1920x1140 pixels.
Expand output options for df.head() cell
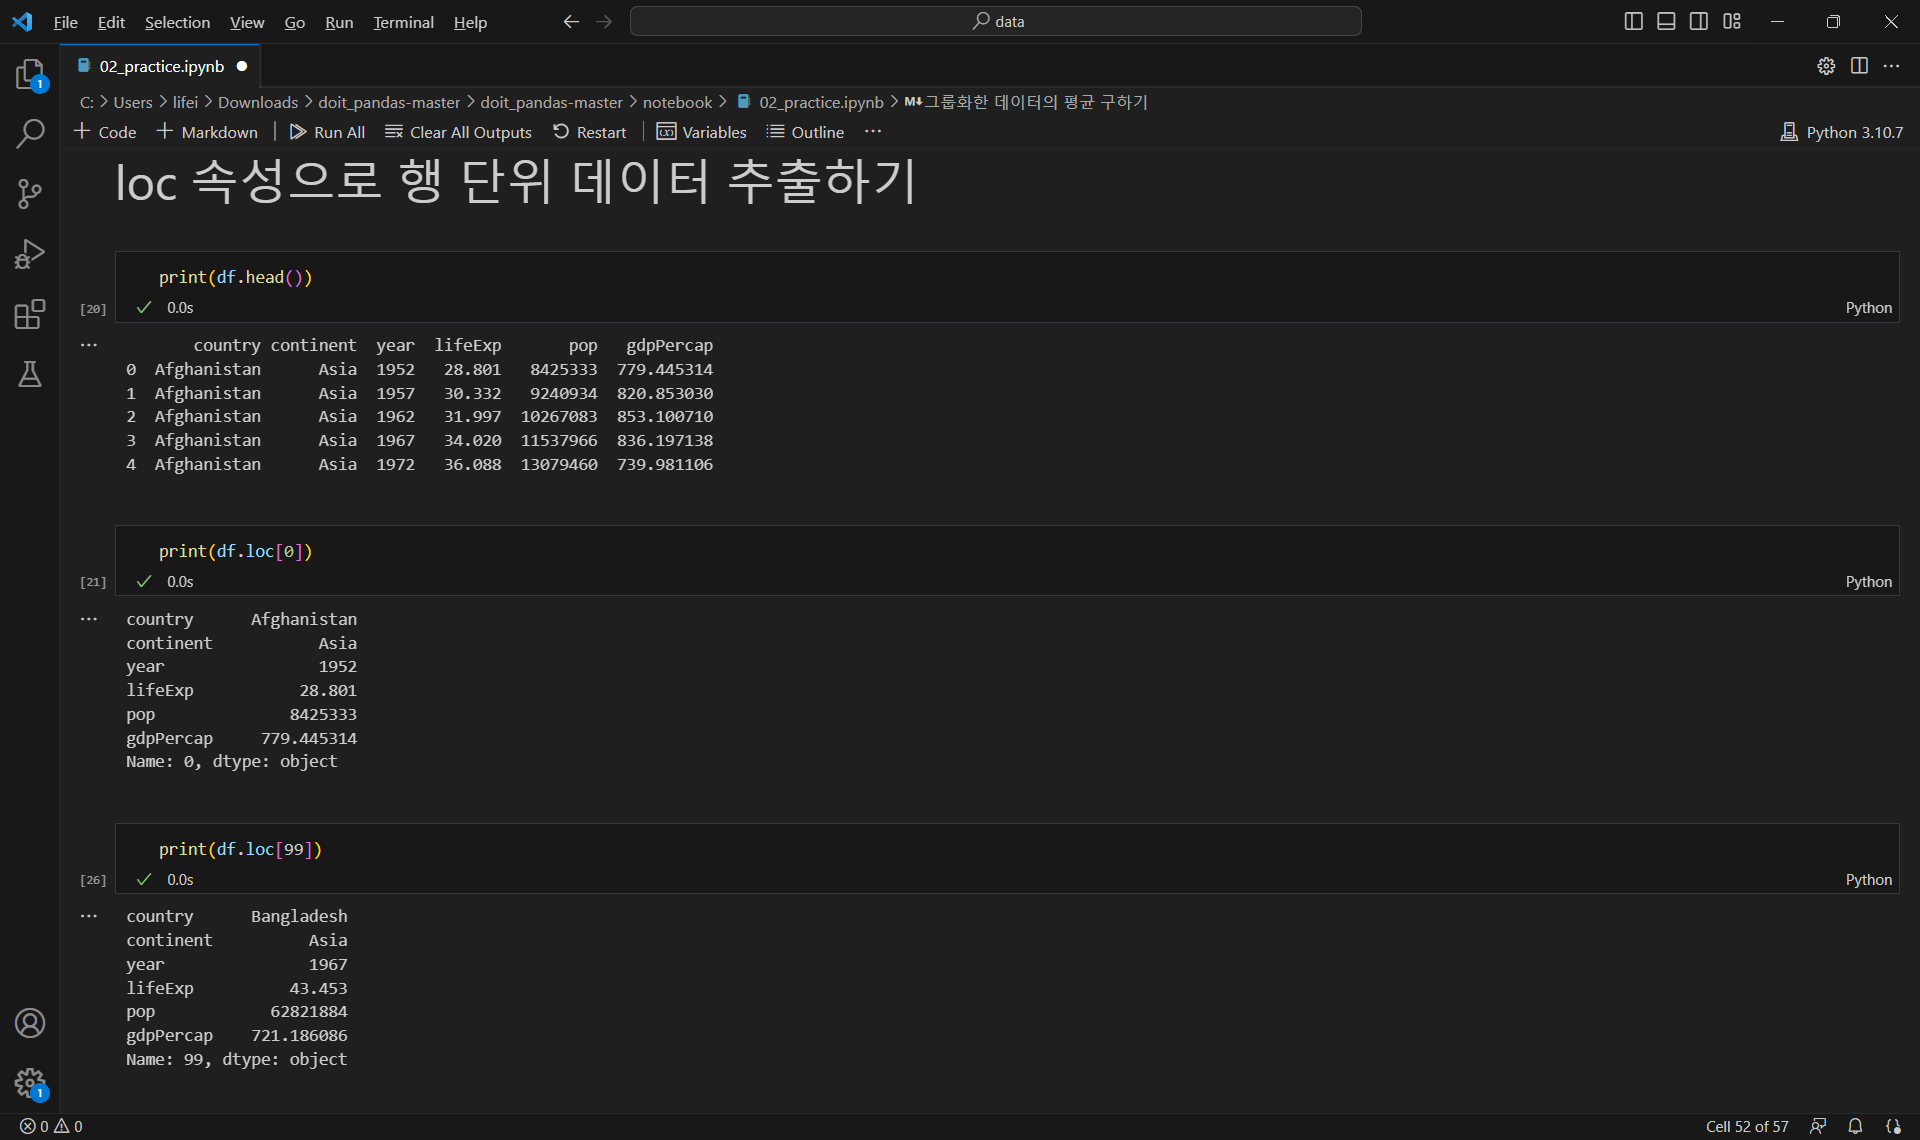click(89, 345)
